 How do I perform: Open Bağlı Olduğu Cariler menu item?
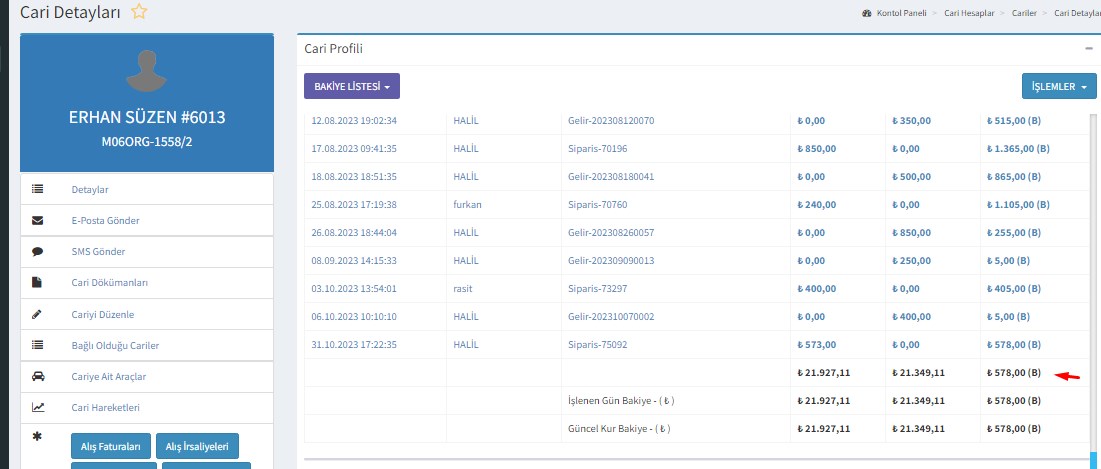pos(115,345)
